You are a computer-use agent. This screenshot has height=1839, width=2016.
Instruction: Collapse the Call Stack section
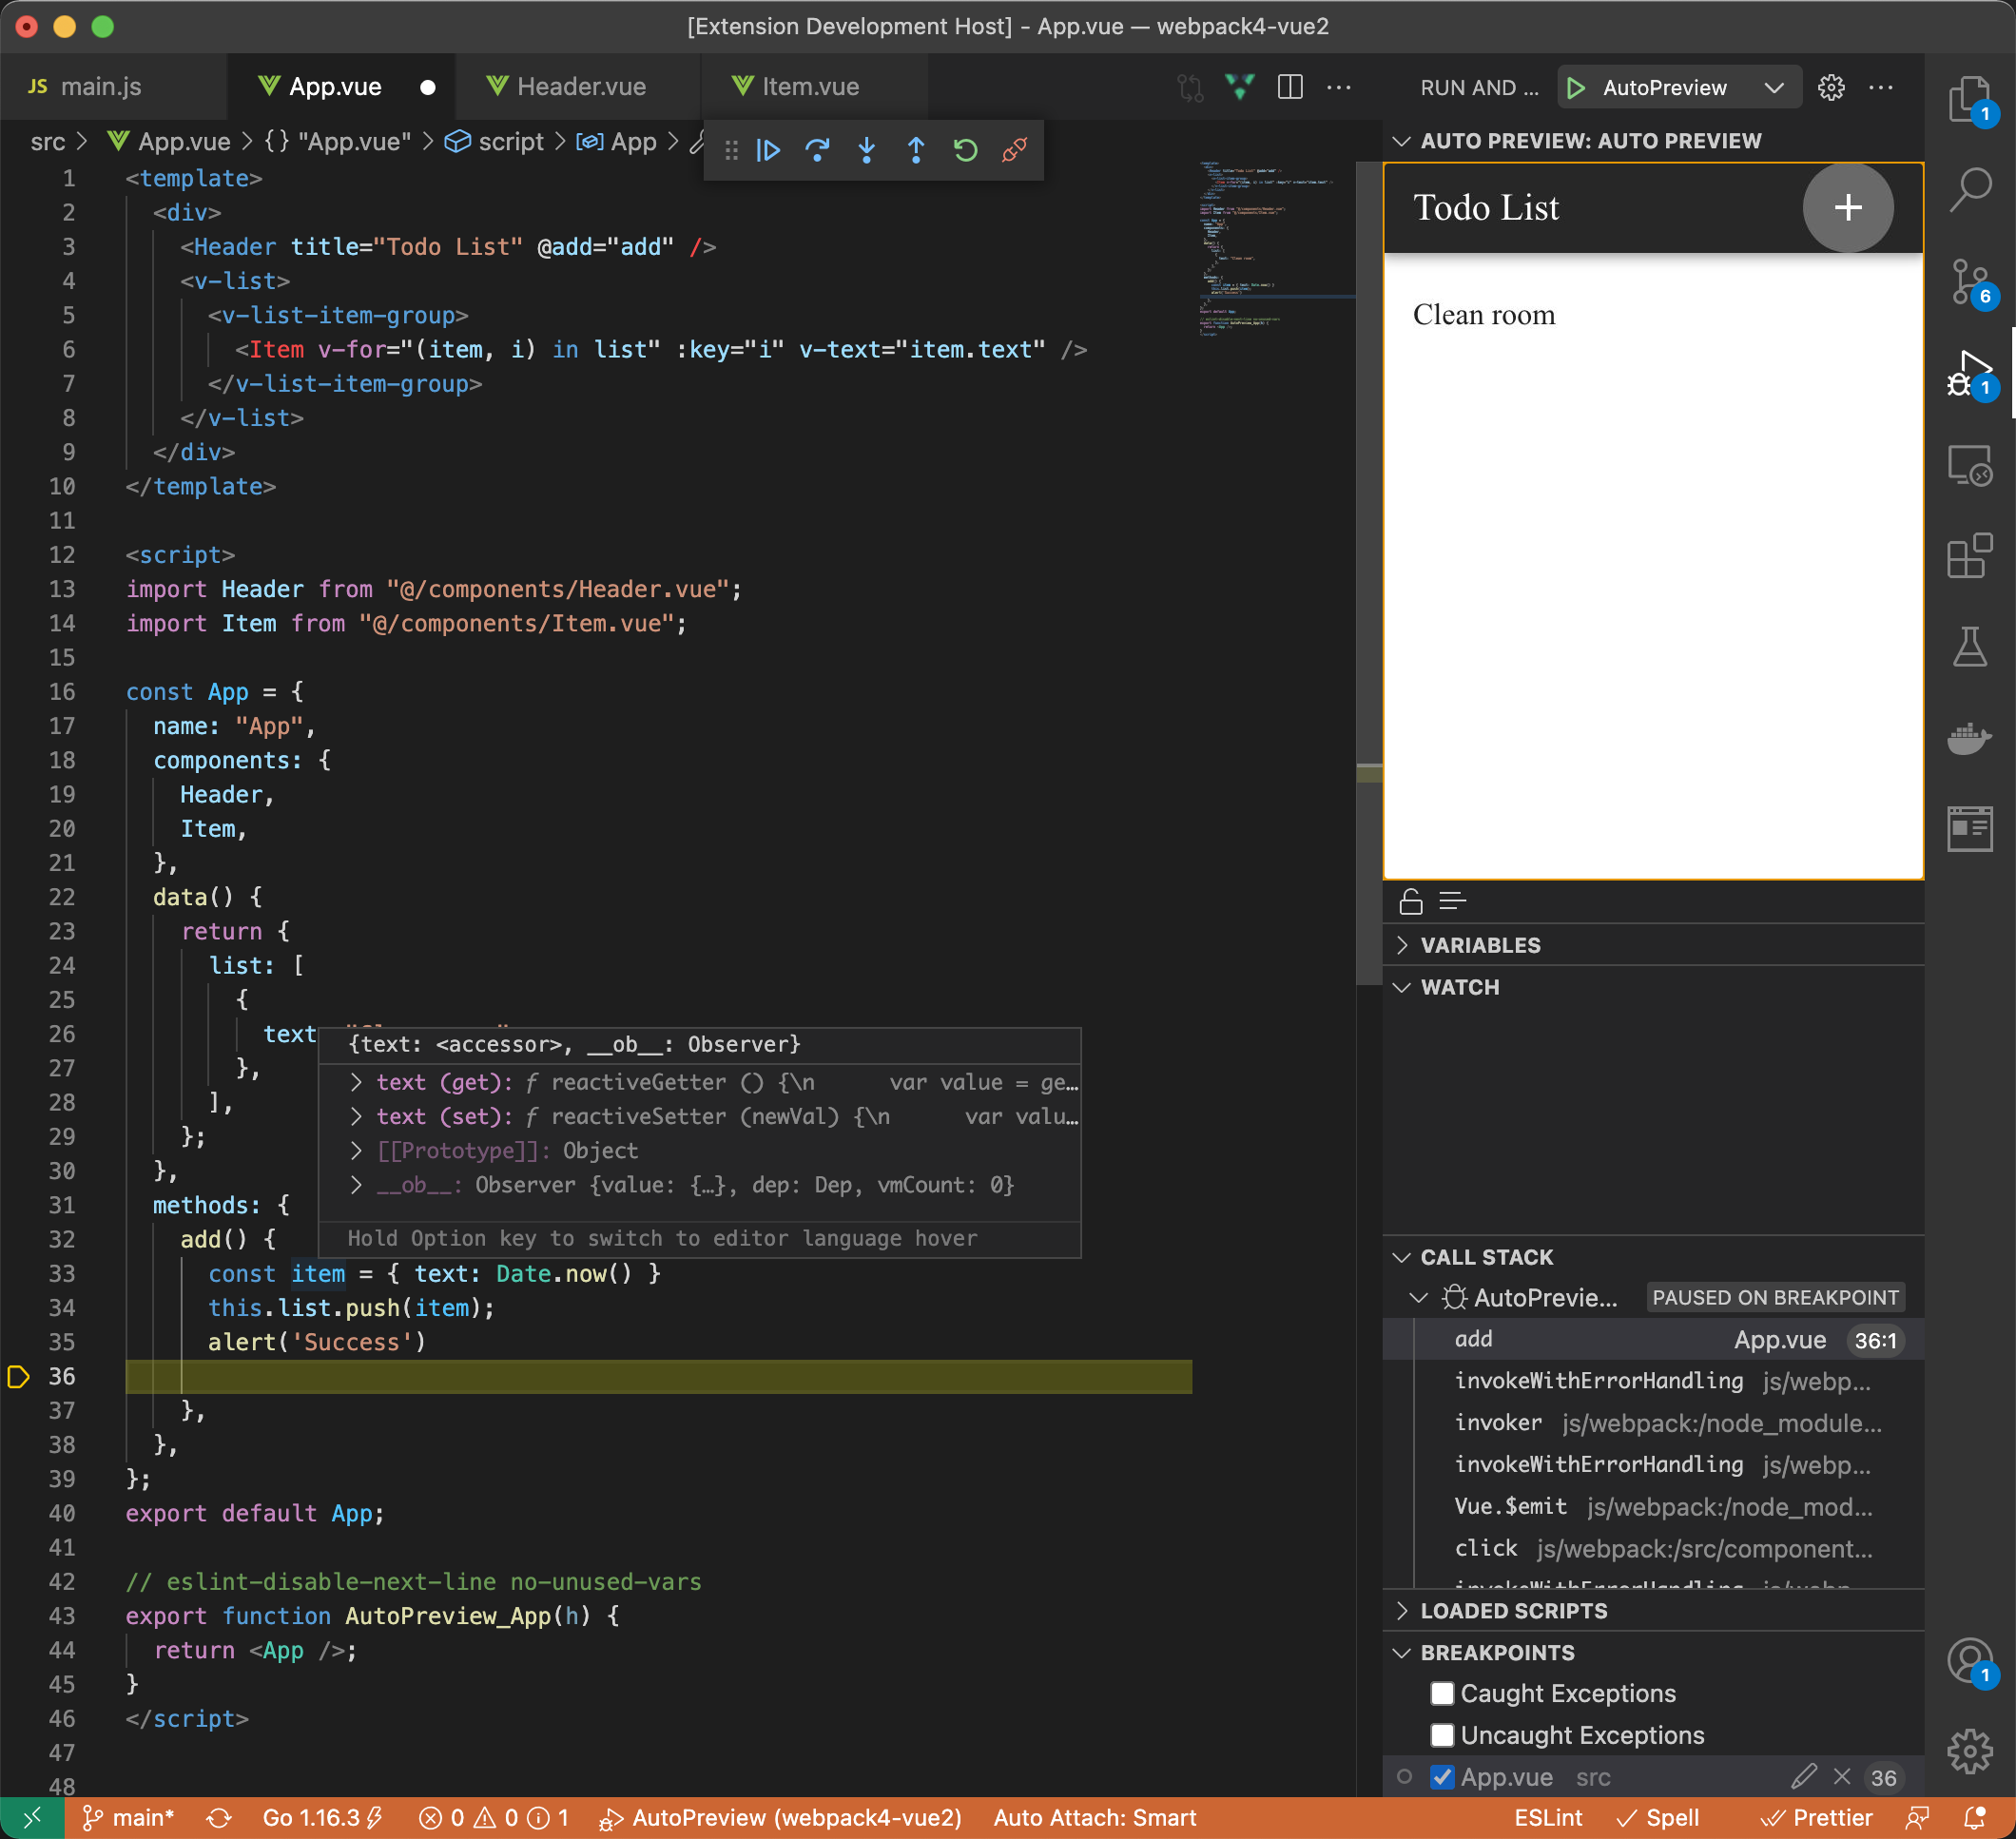click(1401, 1257)
